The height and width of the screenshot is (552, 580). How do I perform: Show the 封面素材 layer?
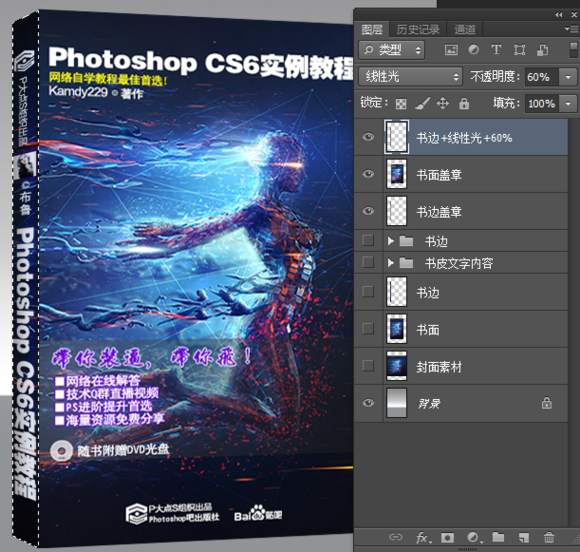368,366
